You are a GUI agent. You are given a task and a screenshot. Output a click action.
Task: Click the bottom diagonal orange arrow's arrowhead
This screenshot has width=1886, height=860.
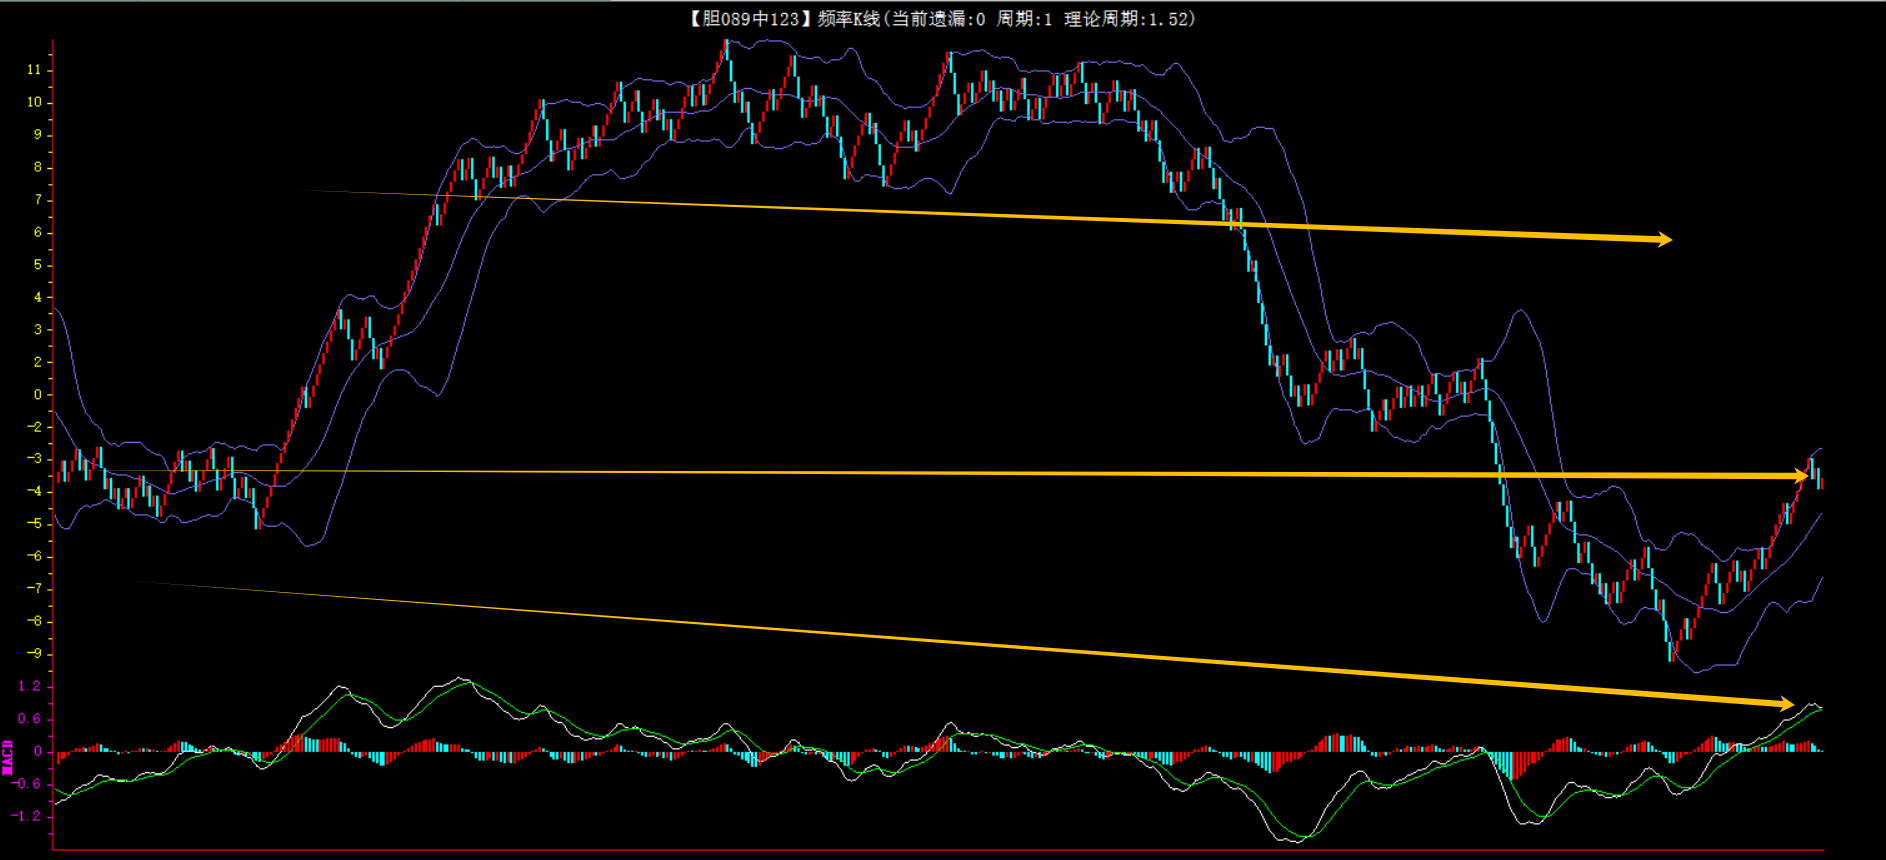click(x=1785, y=703)
